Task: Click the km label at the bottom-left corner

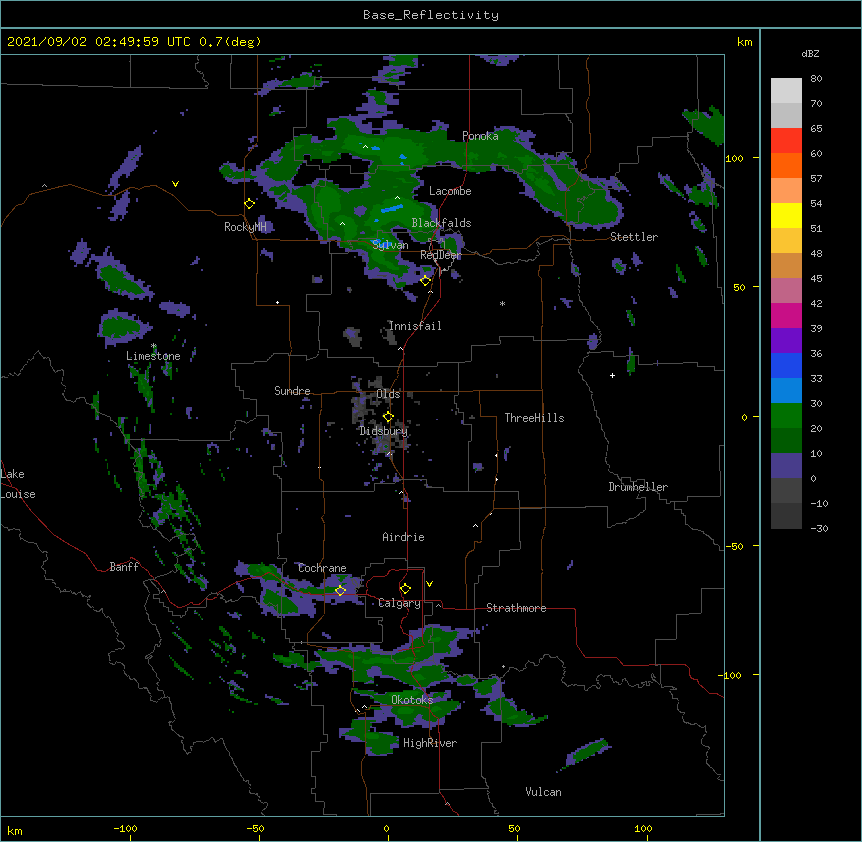Action: point(15,830)
